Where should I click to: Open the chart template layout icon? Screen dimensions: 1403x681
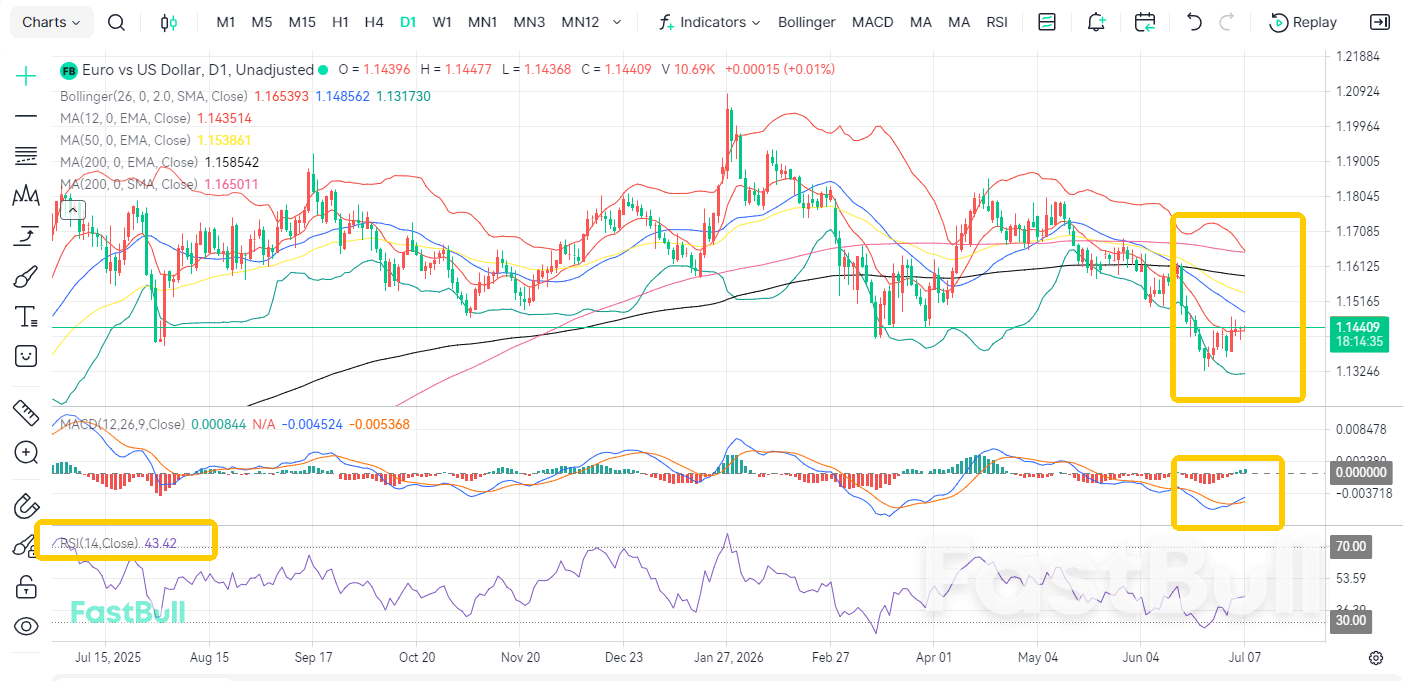click(x=1047, y=22)
